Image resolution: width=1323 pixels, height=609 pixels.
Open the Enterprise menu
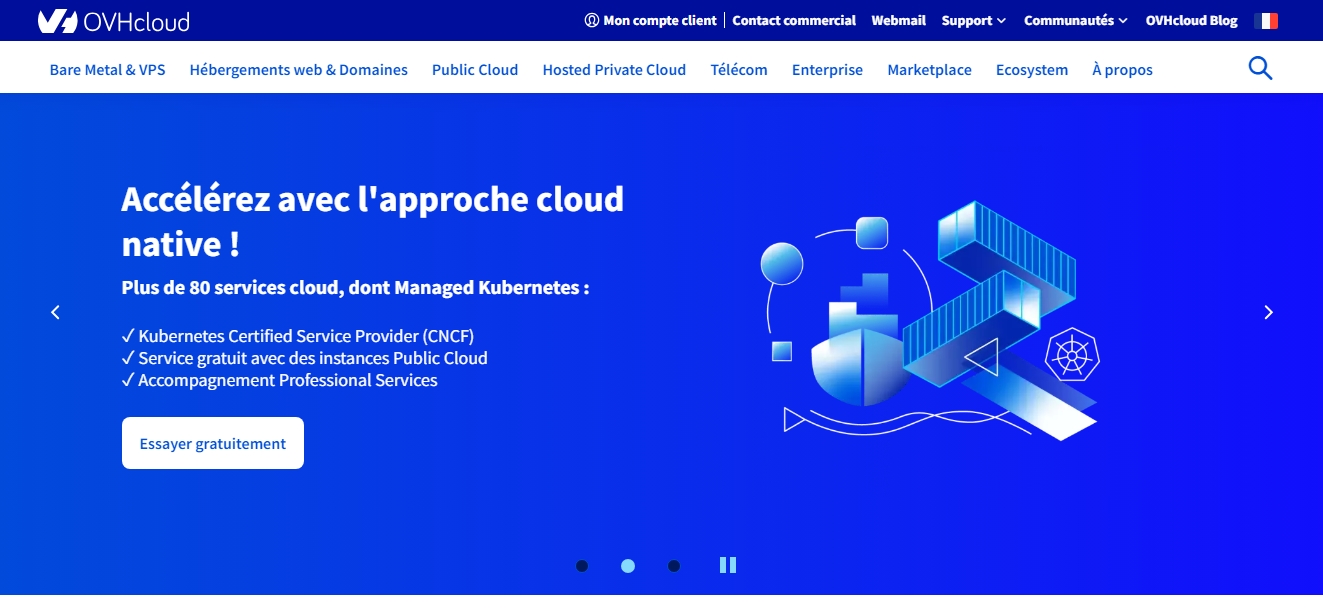pyautogui.click(x=827, y=70)
